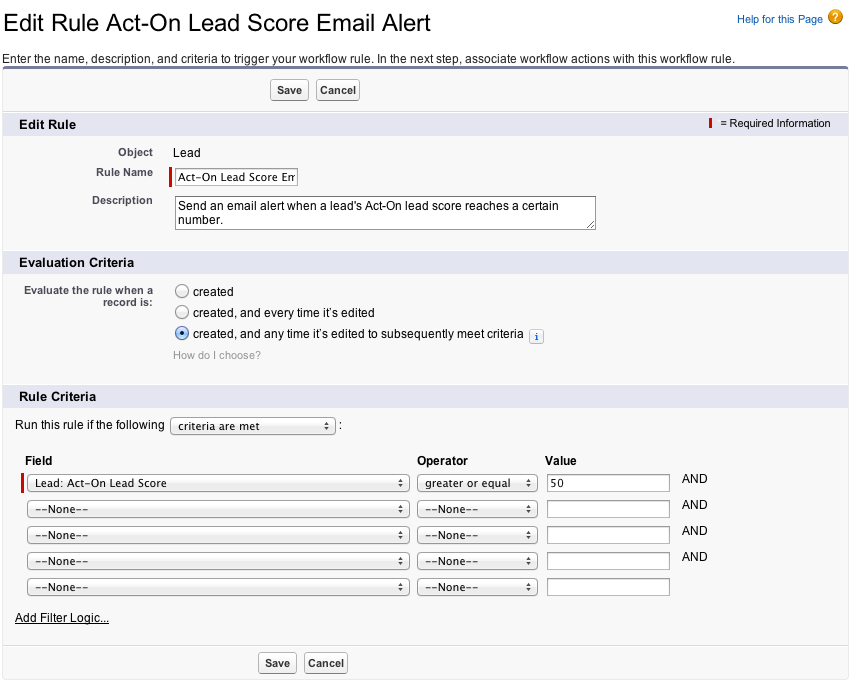
Task: Click the 'Value' column header
Action: pos(560,461)
